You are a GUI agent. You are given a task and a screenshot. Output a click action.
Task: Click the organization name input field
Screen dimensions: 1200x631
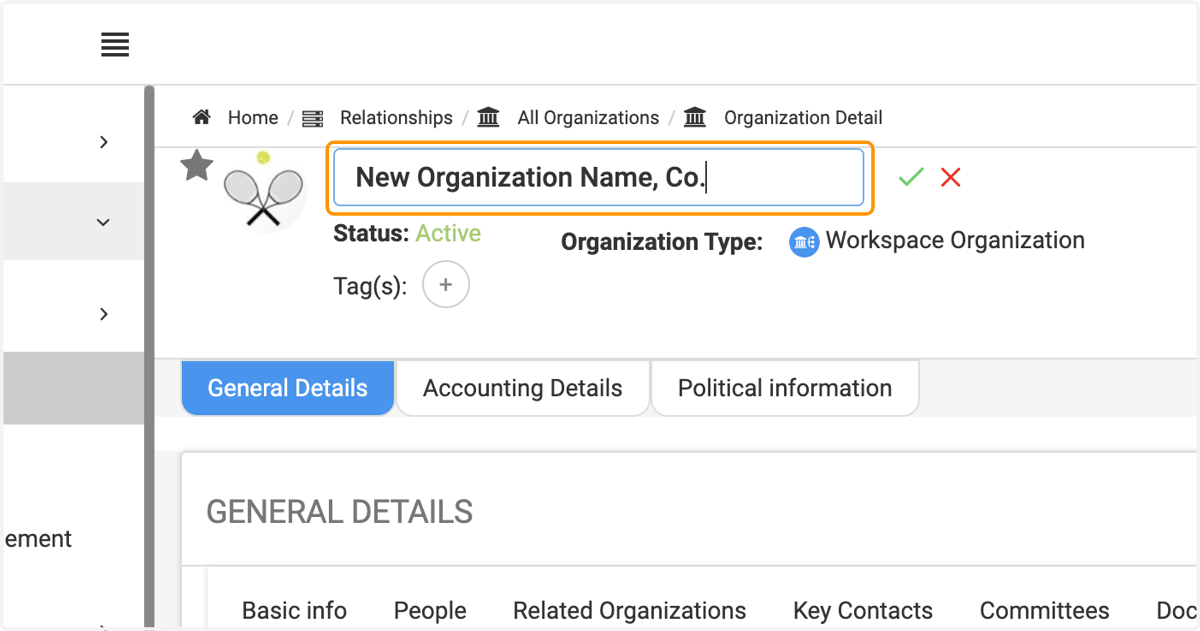tap(599, 177)
